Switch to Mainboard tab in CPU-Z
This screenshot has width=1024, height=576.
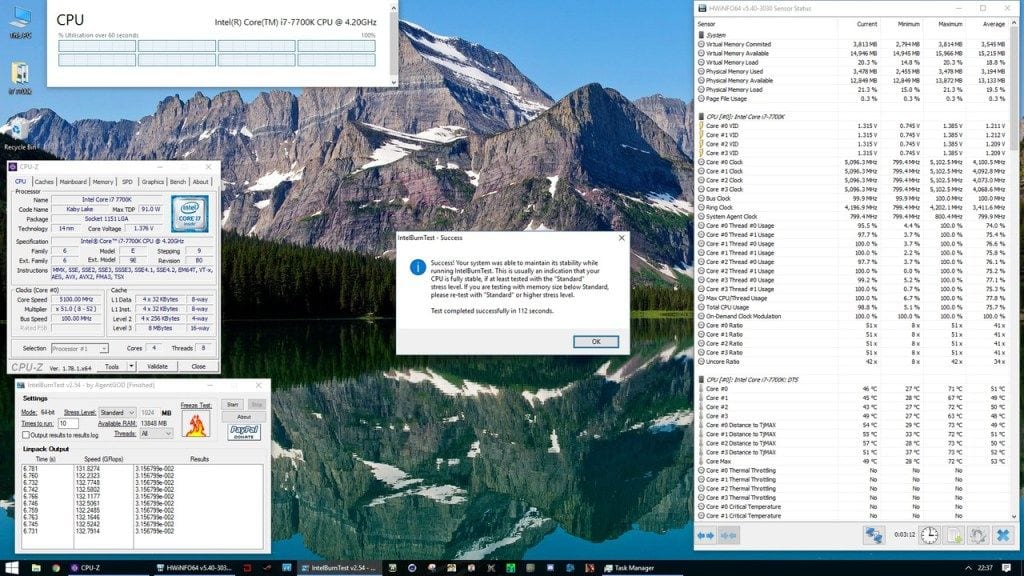(72, 182)
